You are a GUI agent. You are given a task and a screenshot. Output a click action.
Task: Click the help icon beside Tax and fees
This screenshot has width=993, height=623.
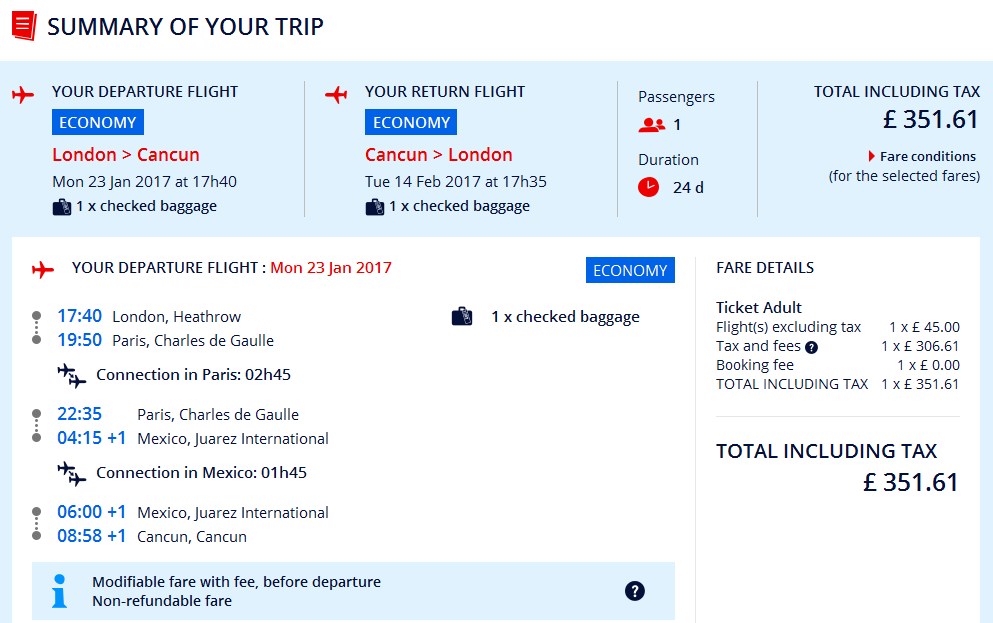coord(811,347)
